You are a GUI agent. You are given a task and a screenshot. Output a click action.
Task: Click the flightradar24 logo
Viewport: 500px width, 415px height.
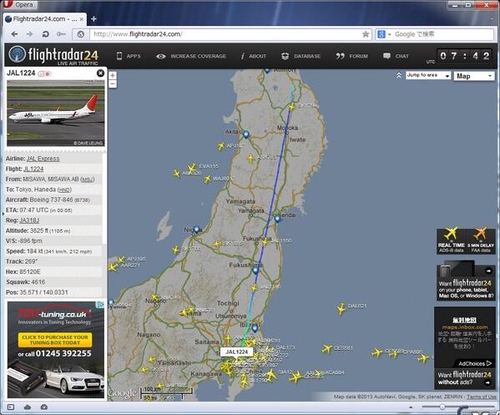(x=53, y=55)
